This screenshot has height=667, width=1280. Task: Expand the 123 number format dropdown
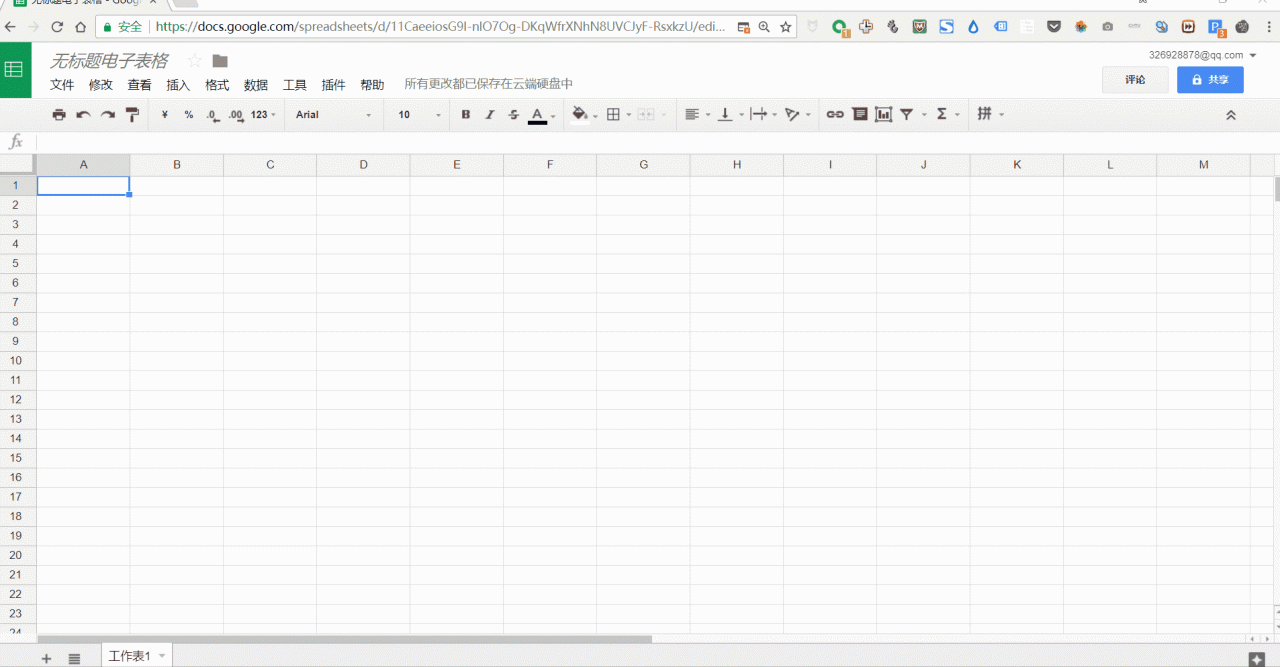[x=263, y=115]
